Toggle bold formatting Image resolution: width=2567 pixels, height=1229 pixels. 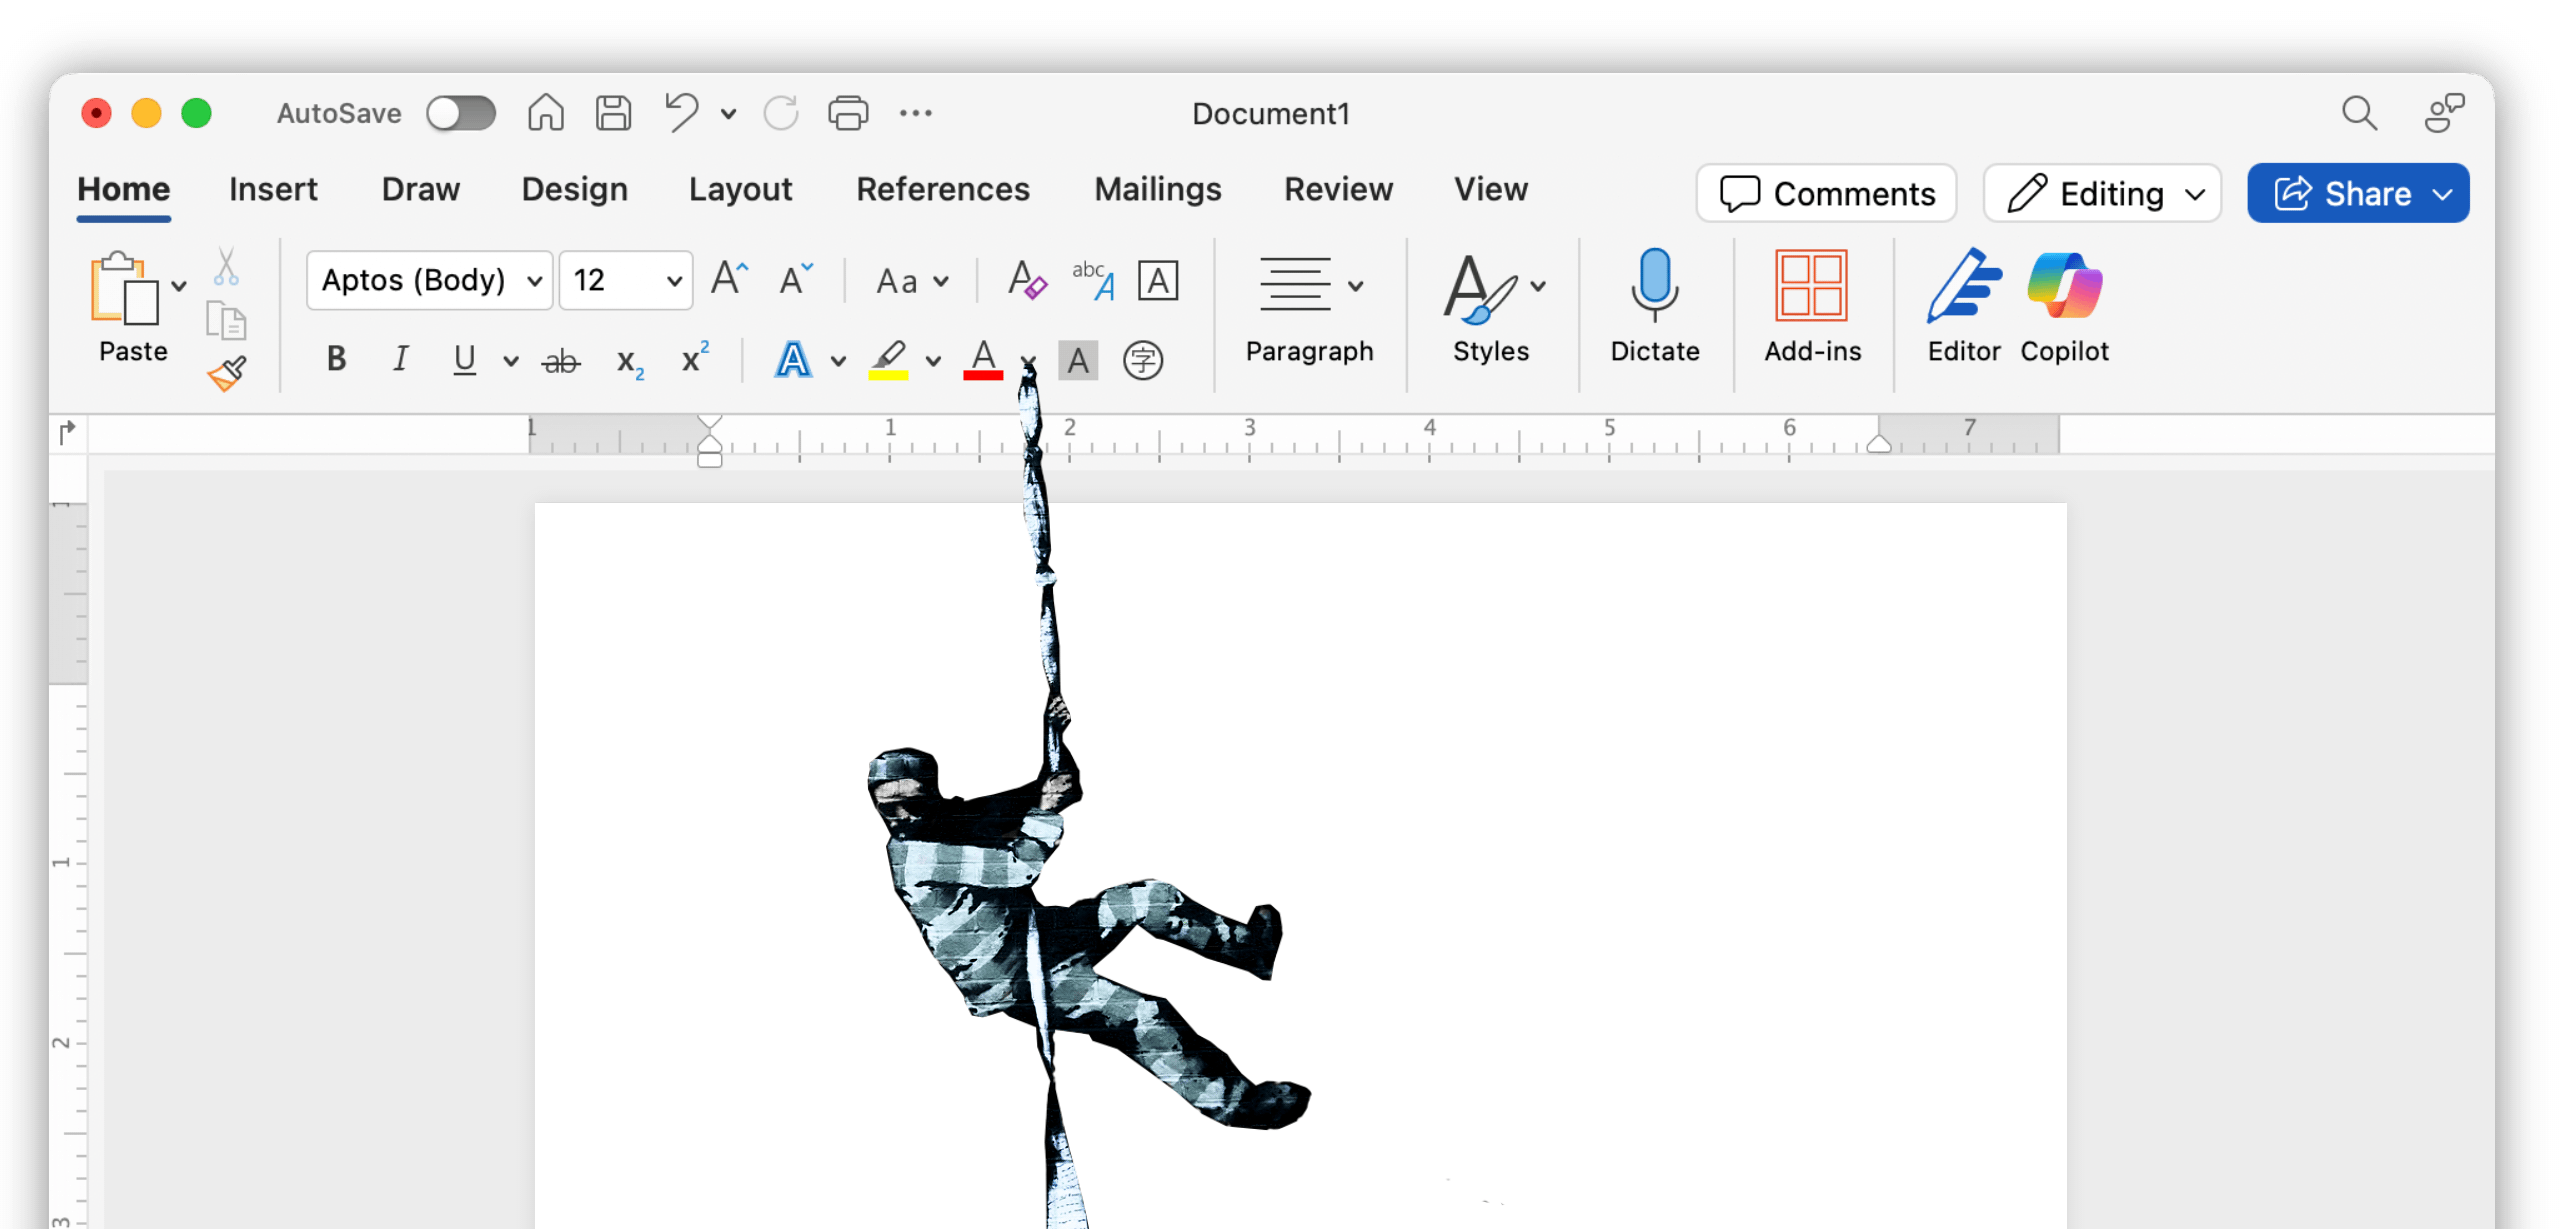click(x=336, y=360)
